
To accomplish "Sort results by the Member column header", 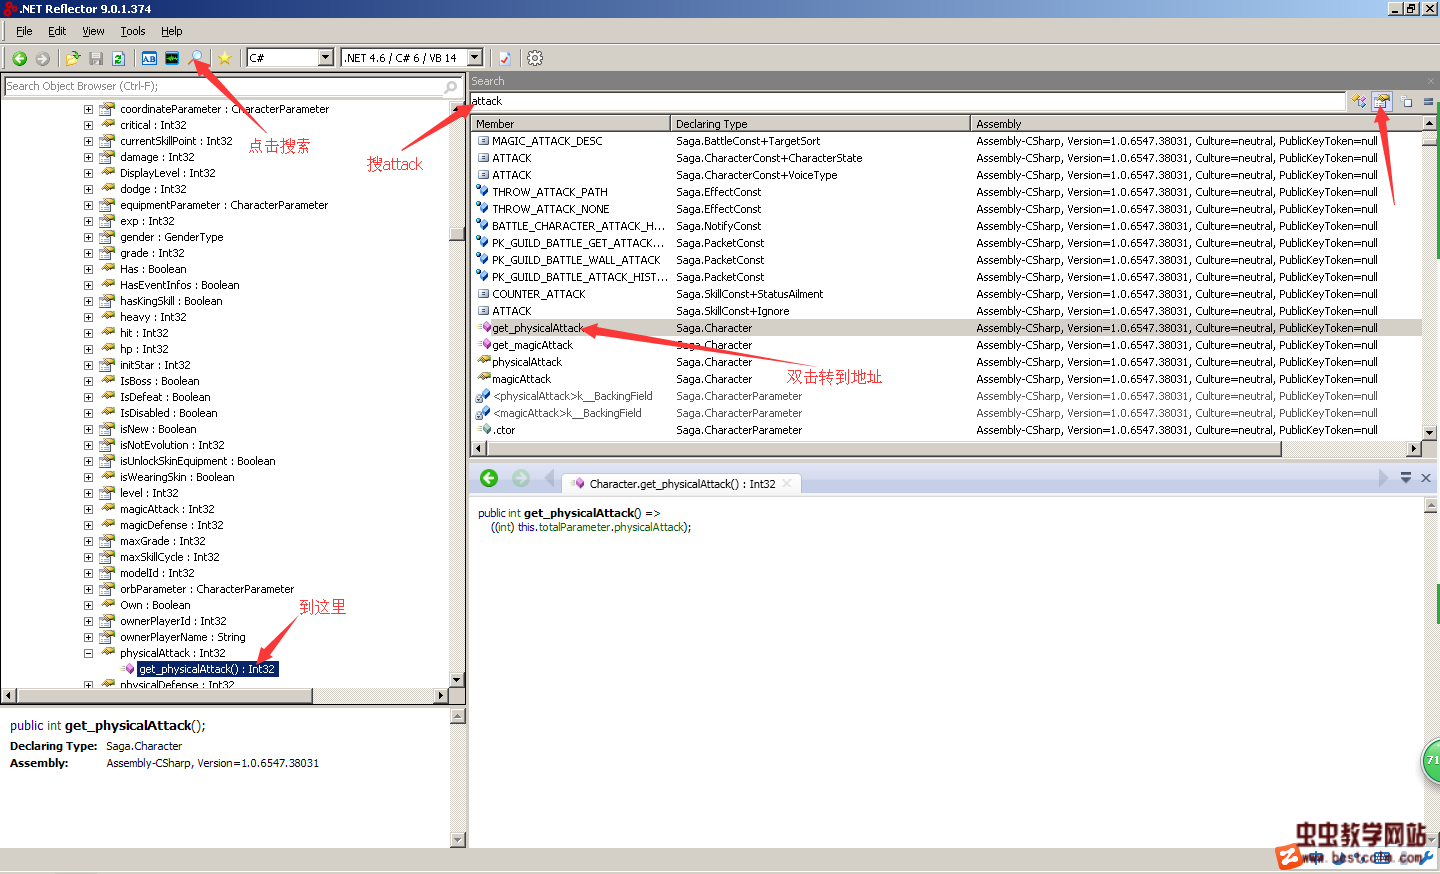I will click(570, 124).
